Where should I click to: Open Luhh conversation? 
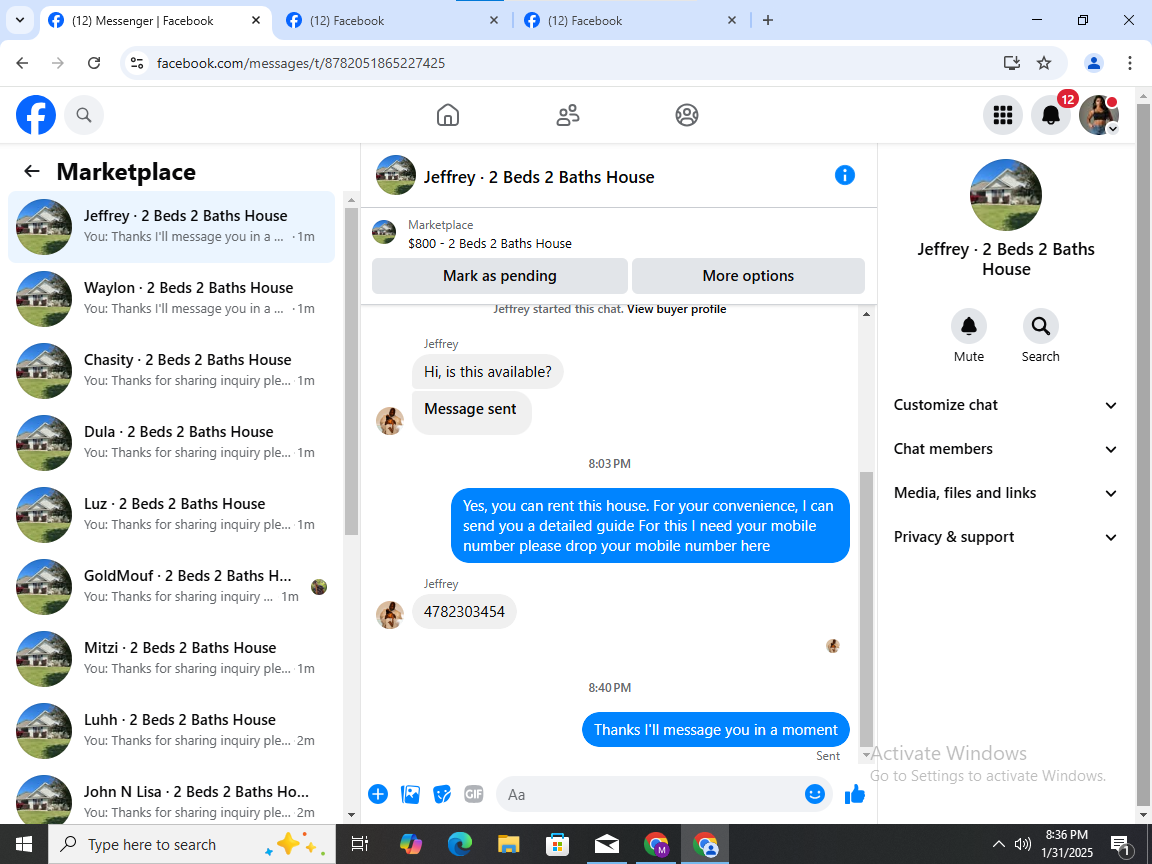(171, 730)
